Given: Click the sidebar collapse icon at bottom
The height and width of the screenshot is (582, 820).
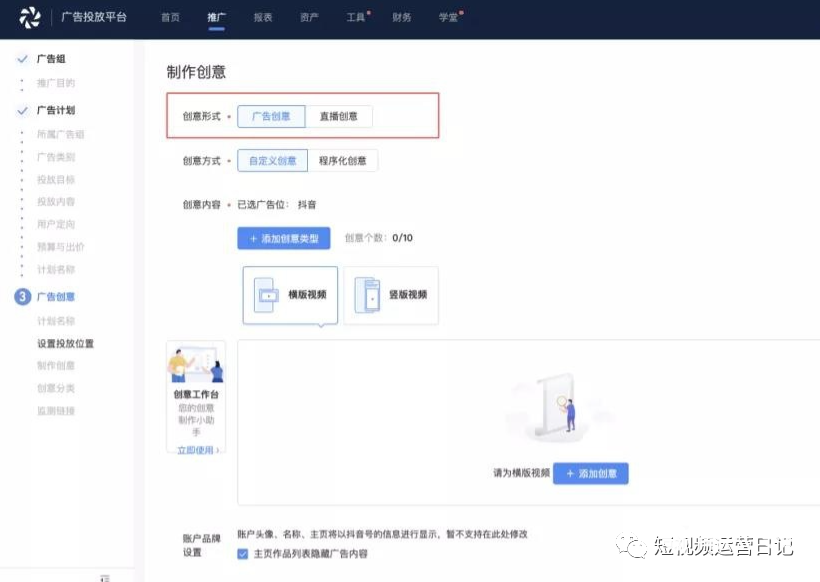Looking at the screenshot, I should click(x=105, y=577).
